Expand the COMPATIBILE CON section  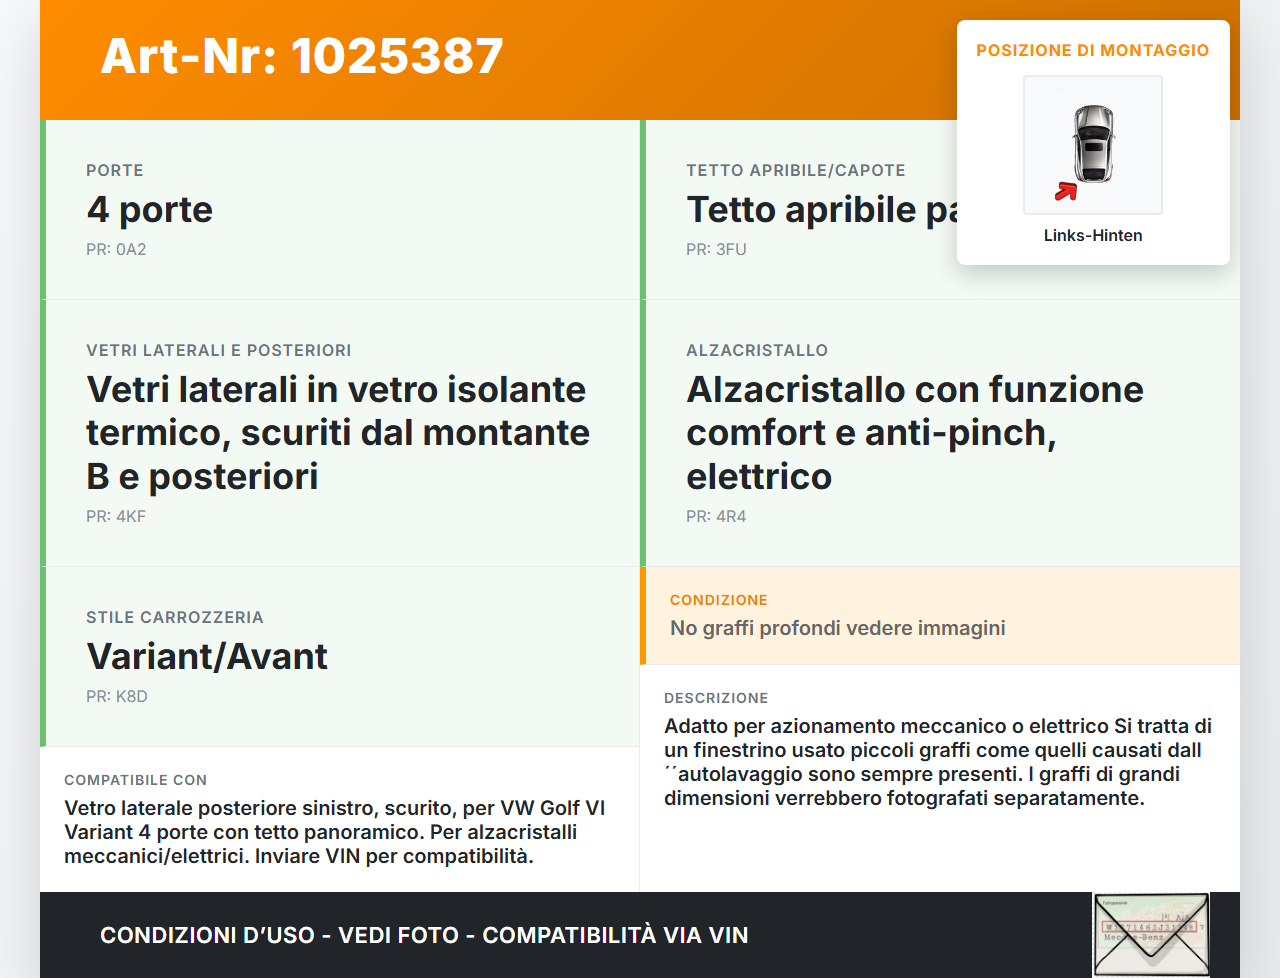point(340,820)
